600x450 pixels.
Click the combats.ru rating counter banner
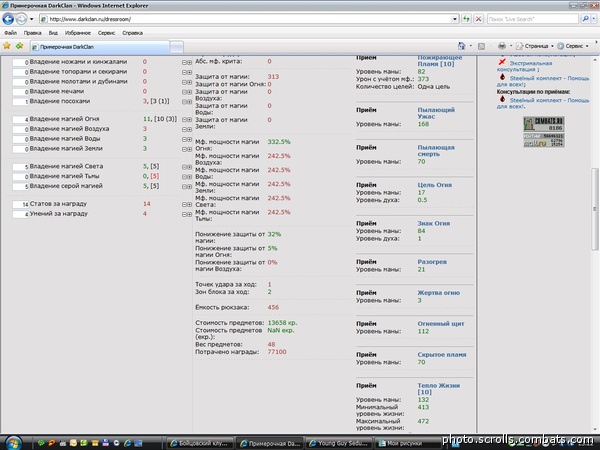(x=544, y=124)
